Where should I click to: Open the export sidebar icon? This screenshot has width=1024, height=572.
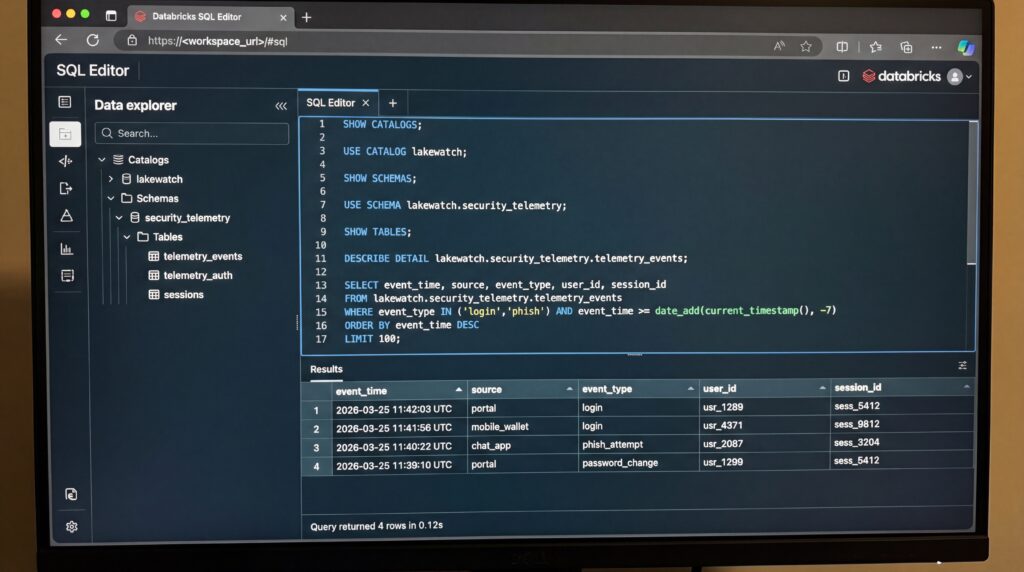pos(65,188)
